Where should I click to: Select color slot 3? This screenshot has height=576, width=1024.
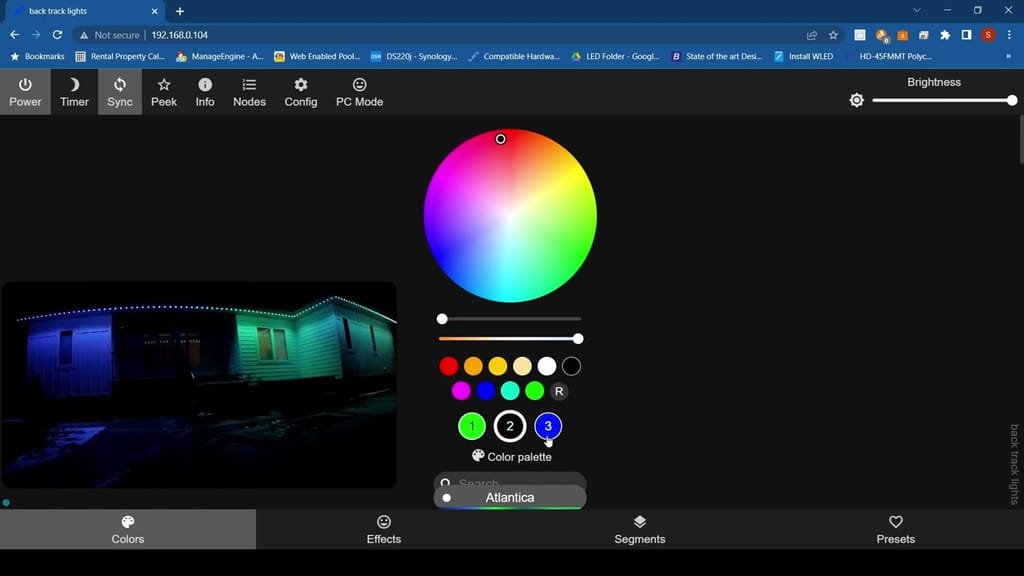pos(548,426)
